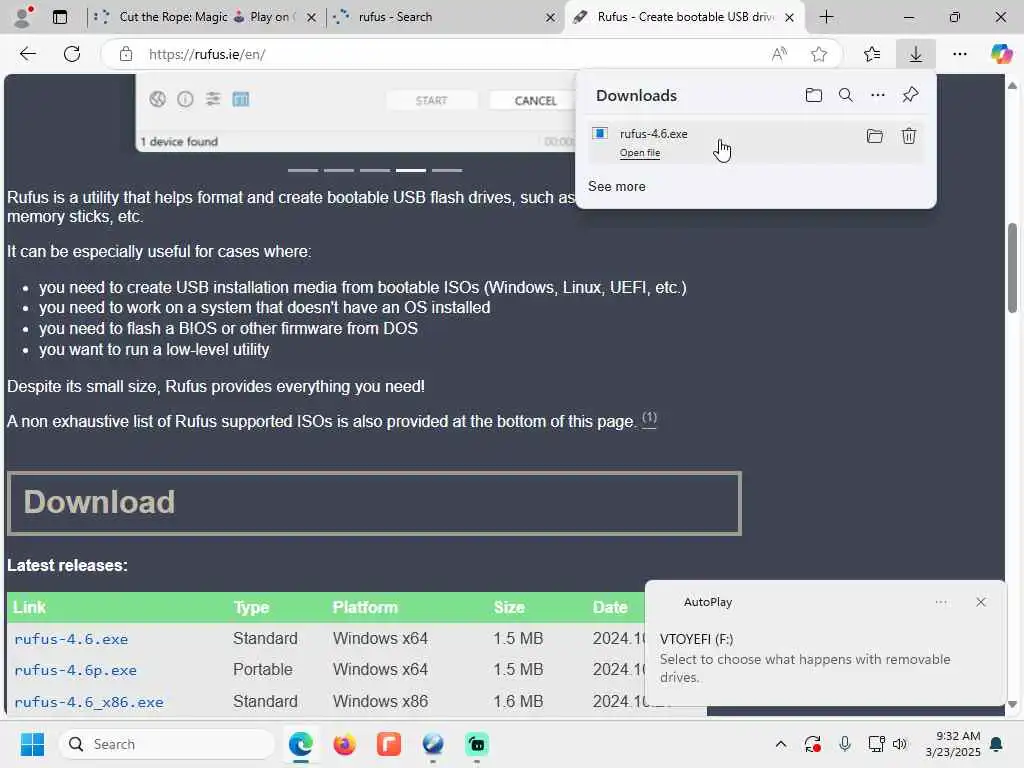1024x768 pixels.
Task: Open the orange taskbar app
Action: click(x=389, y=744)
